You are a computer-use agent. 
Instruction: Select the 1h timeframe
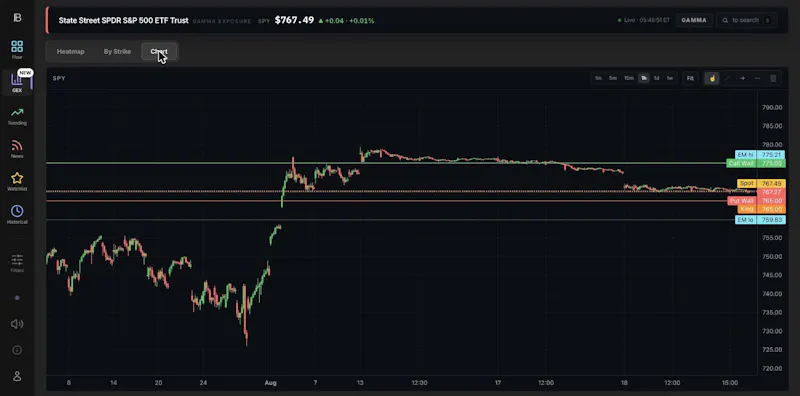(644, 78)
